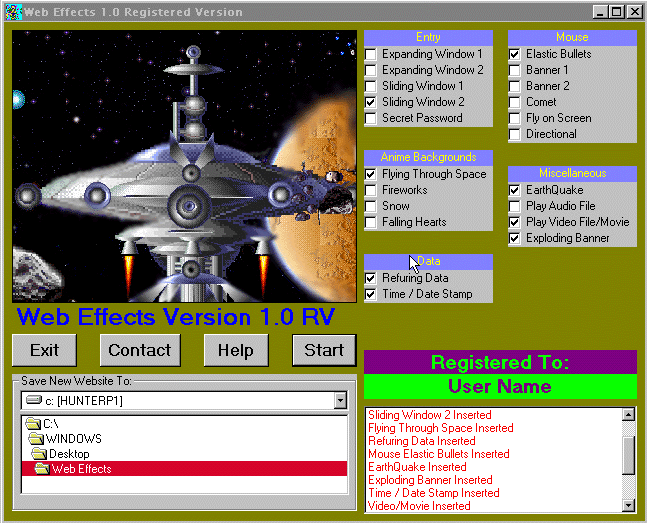This screenshot has width=647, height=523.
Task: Click the Anime Backgrounds header
Action: tap(428, 157)
